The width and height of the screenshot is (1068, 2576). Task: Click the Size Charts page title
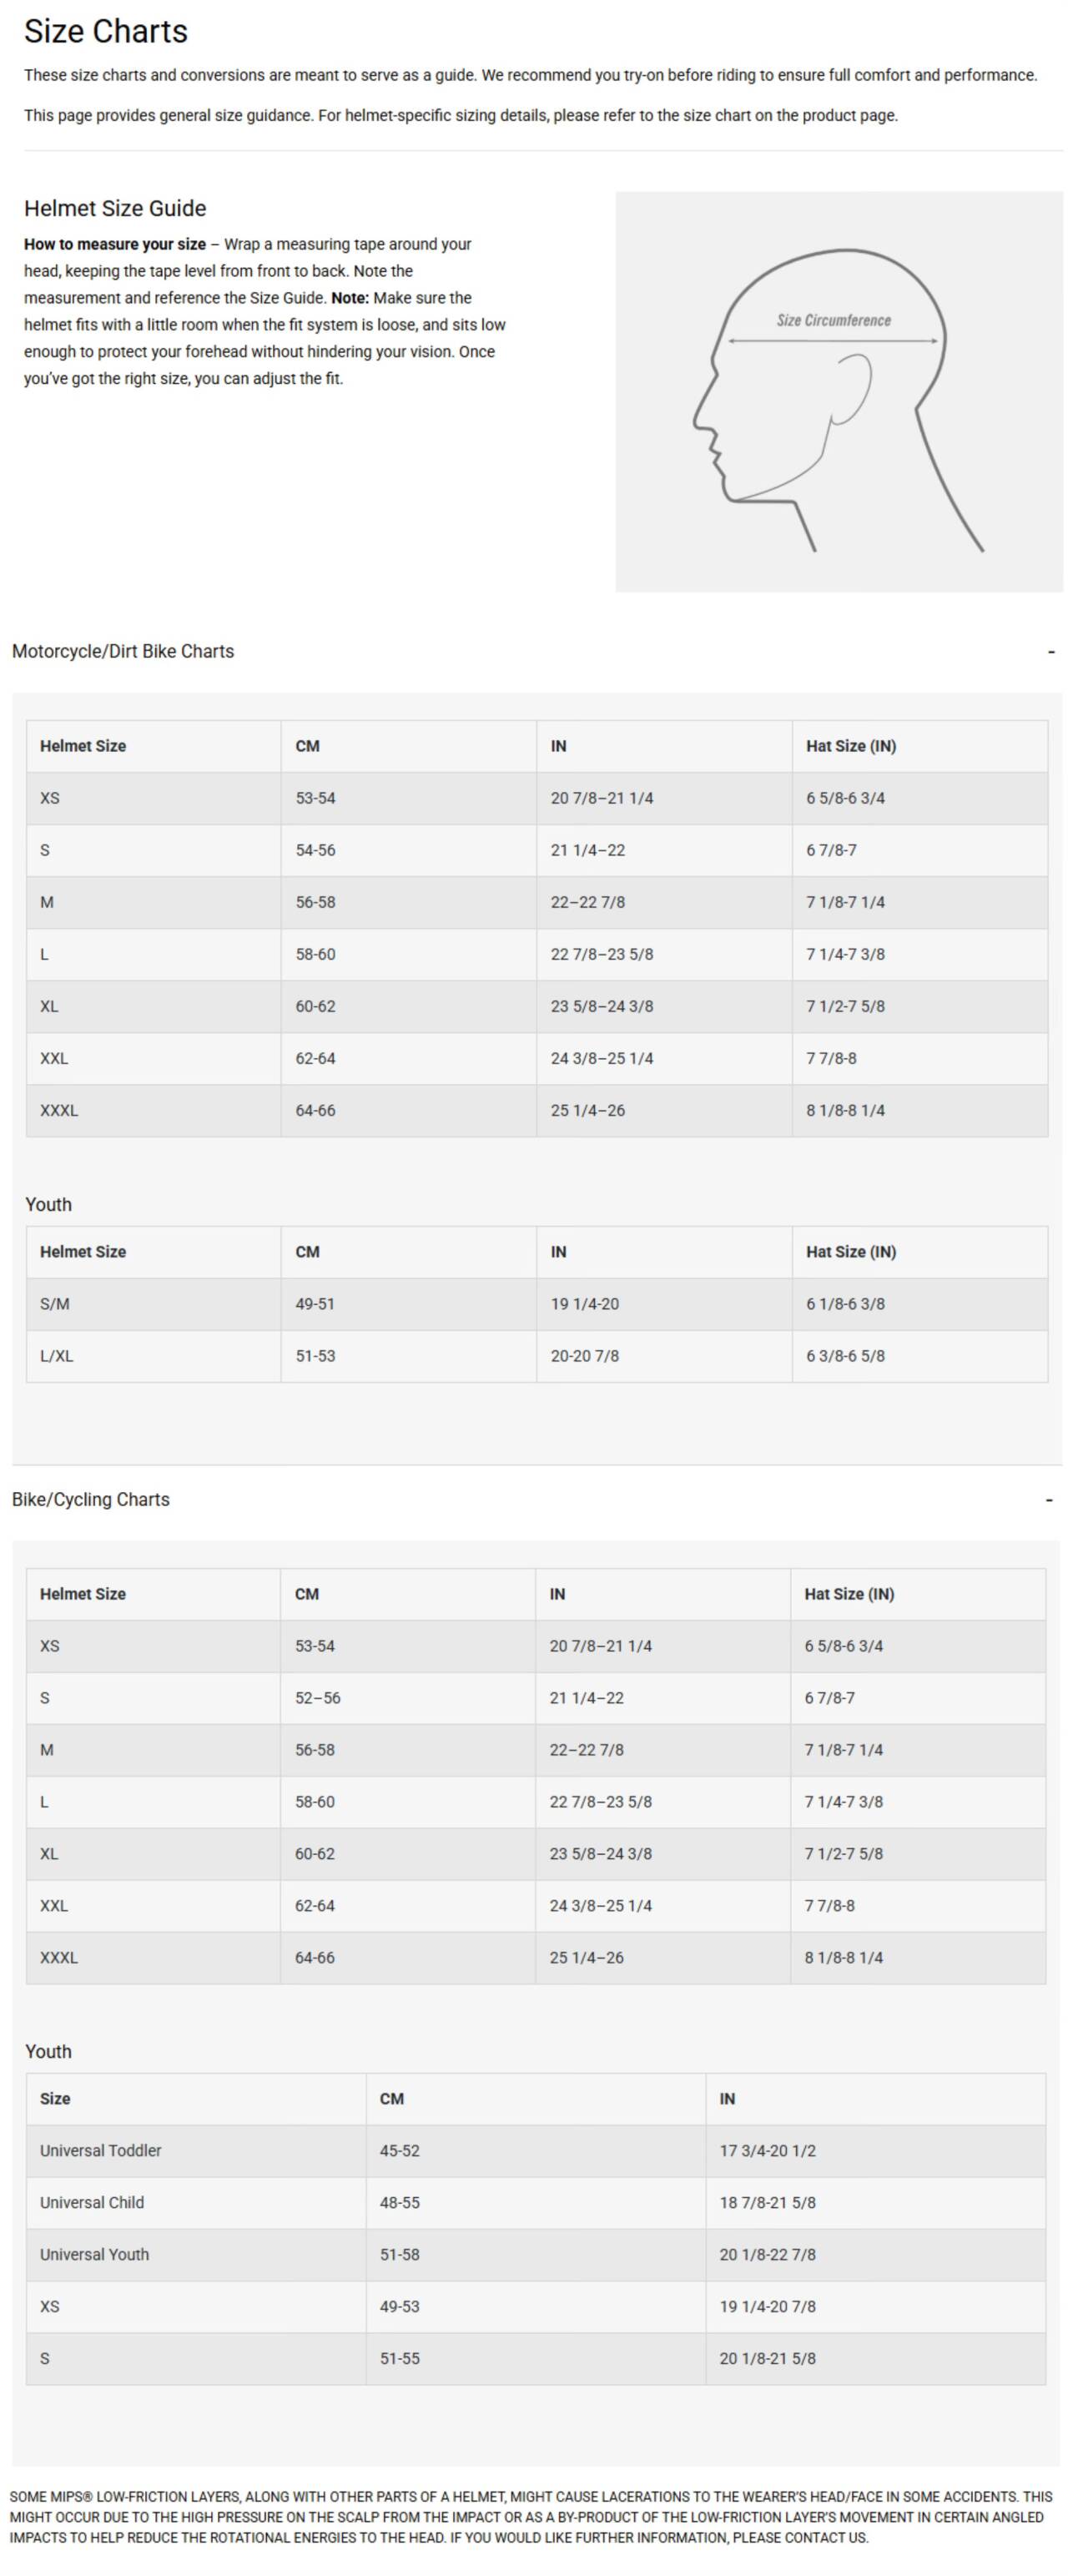pos(106,32)
